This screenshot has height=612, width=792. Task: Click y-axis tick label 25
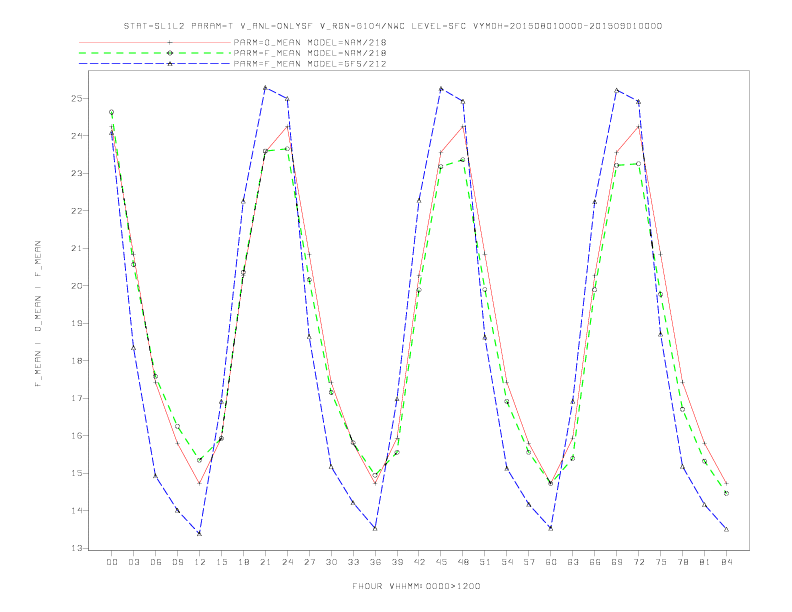[77, 98]
